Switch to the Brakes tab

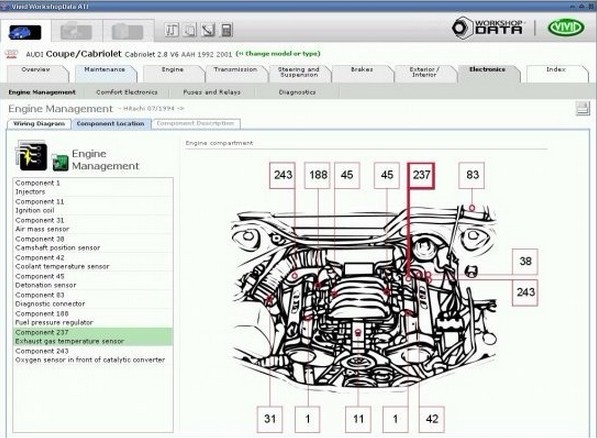[361, 69]
